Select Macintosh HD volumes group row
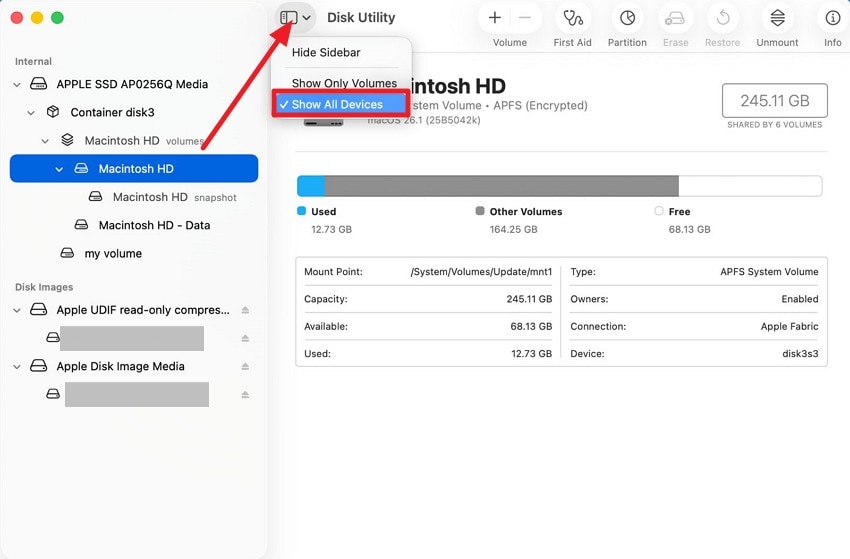Viewport: 850px width, 559px height. pos(133,140)
